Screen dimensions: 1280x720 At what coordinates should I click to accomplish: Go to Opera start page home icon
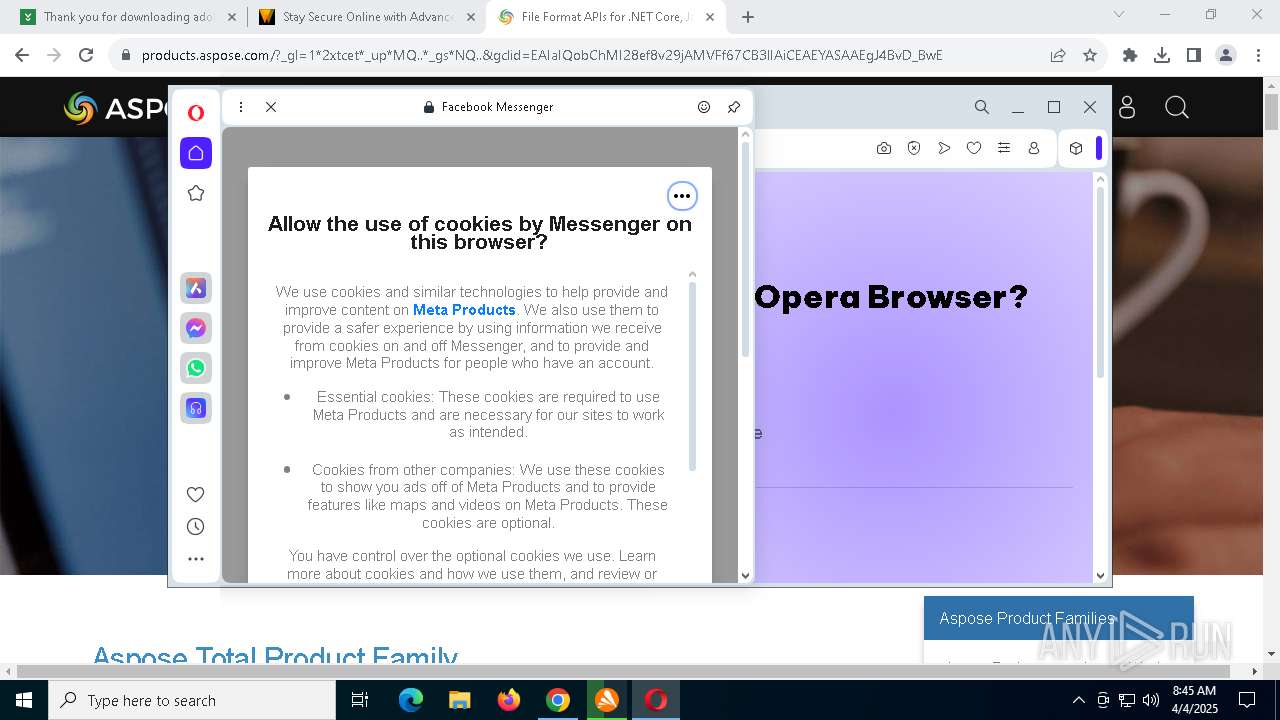(x=196, y=153)
